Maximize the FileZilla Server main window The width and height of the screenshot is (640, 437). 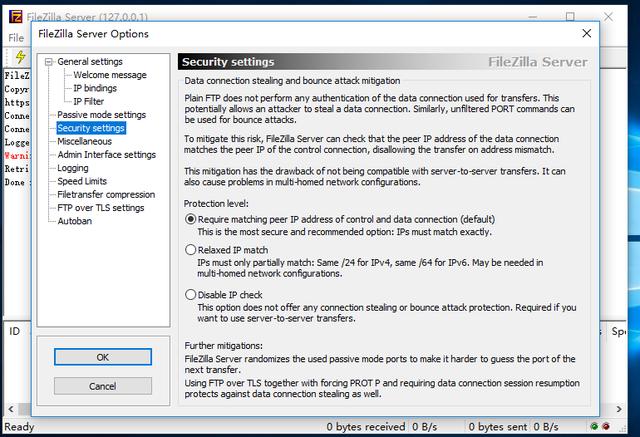(x=570, y=17)
